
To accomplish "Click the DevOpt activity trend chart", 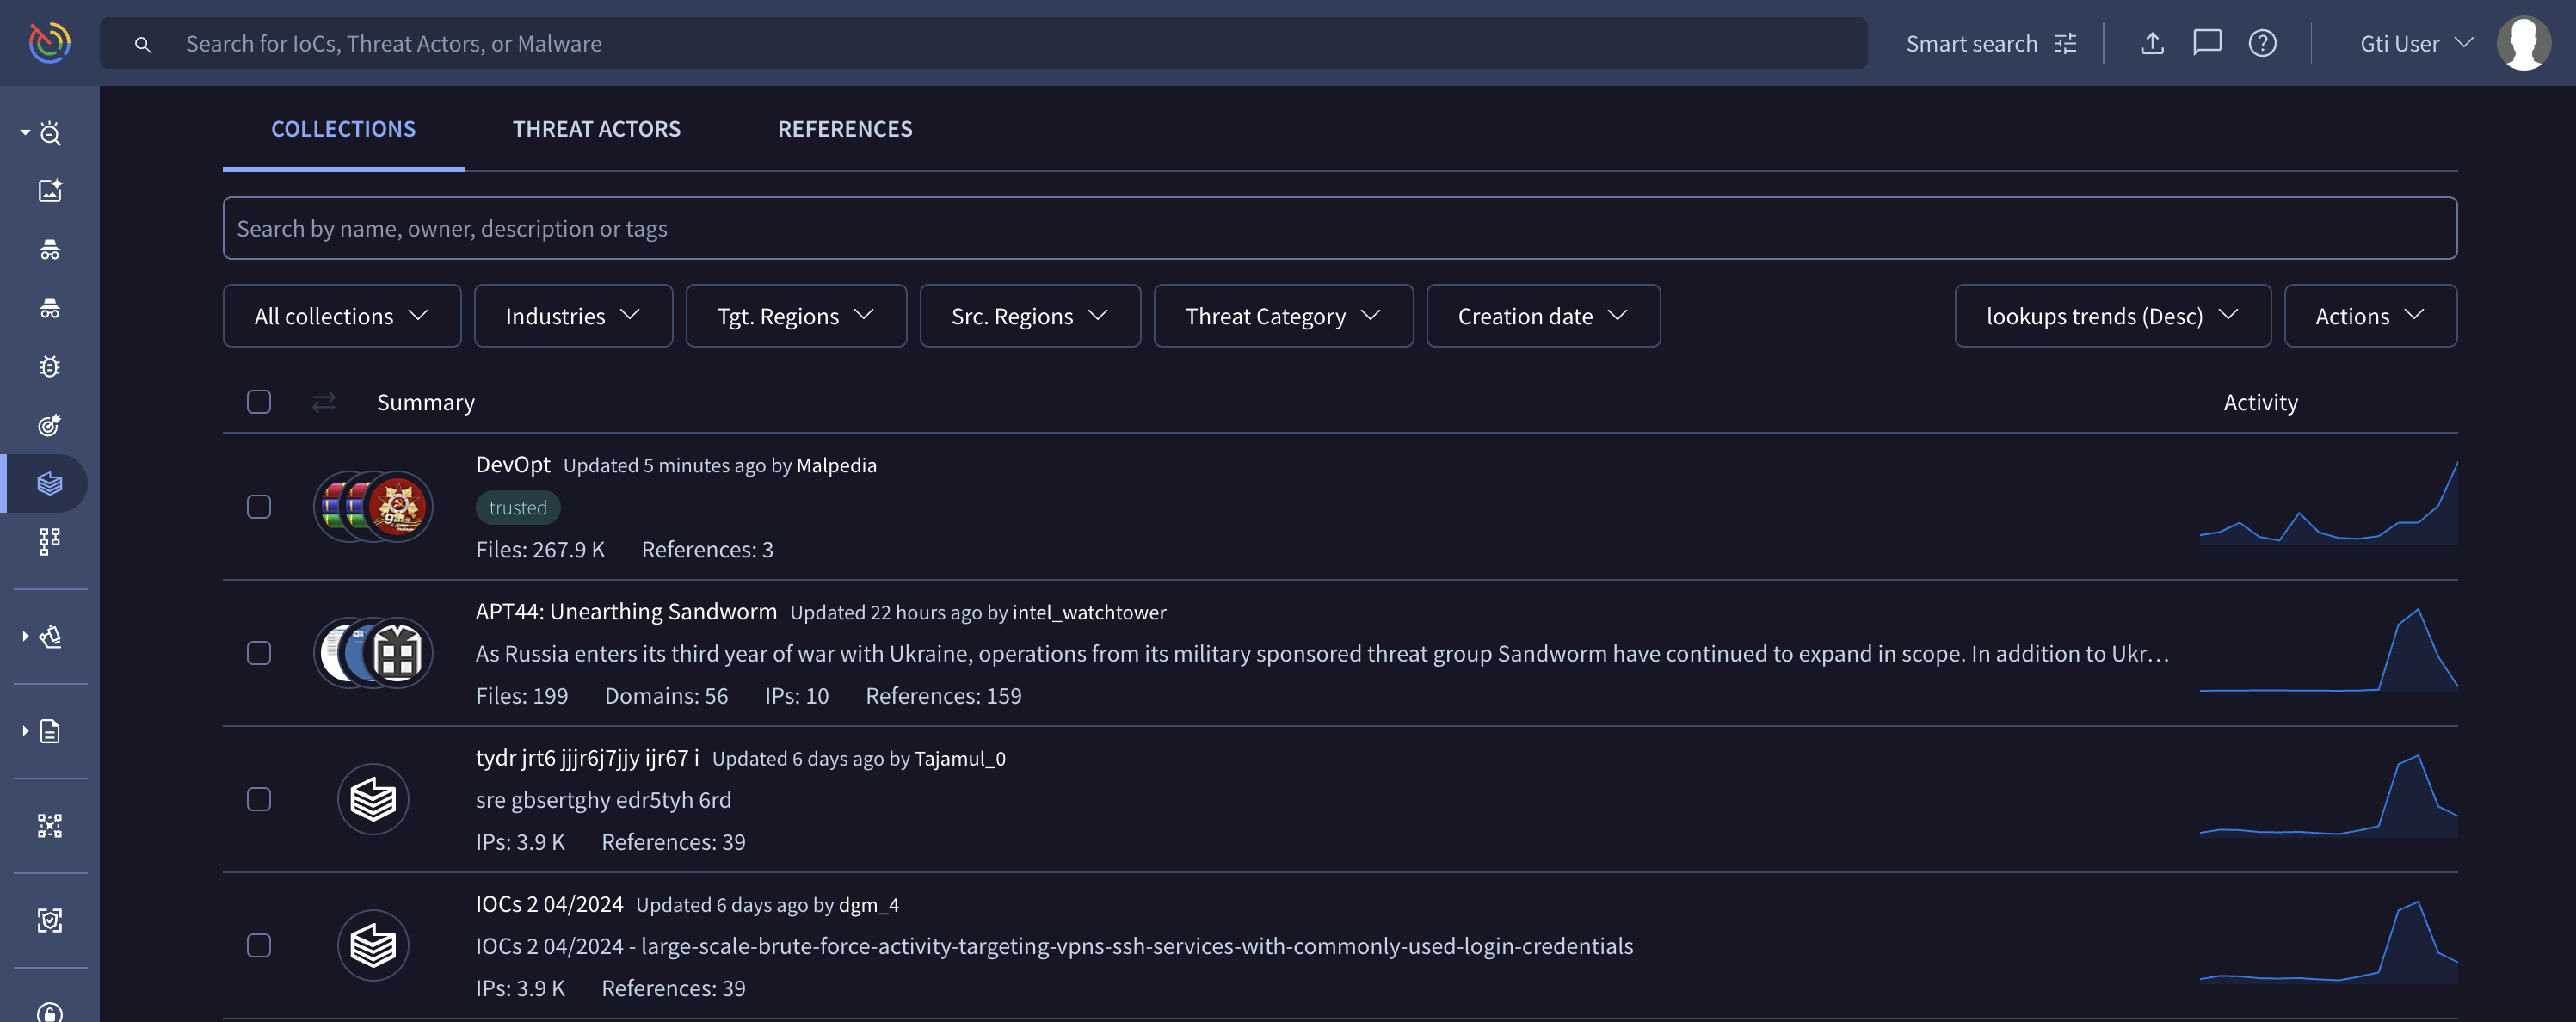I will pyautogui.click(x=2328, y=503).
